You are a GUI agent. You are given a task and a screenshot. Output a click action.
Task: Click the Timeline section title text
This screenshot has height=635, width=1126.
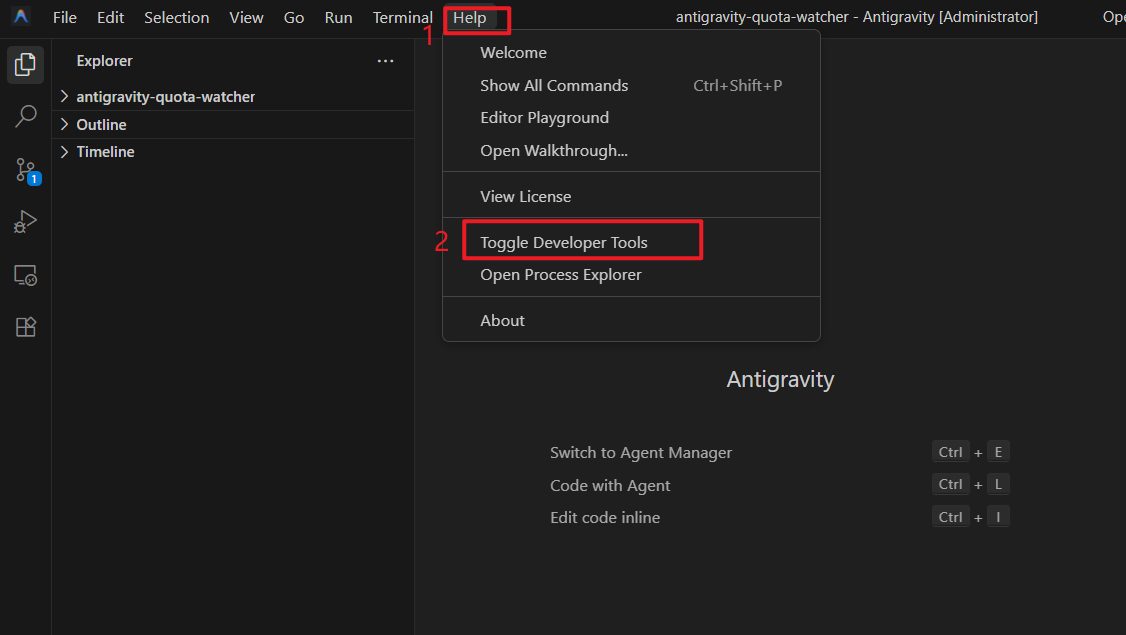click(106, 152)
